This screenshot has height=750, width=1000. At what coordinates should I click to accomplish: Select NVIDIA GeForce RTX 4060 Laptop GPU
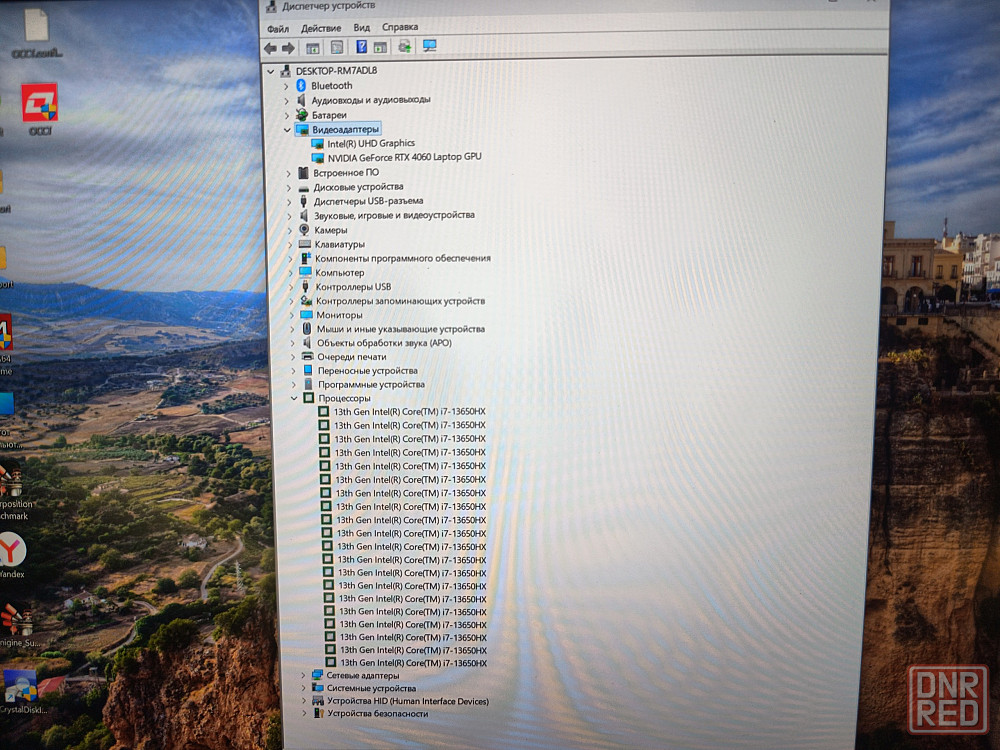404,157
